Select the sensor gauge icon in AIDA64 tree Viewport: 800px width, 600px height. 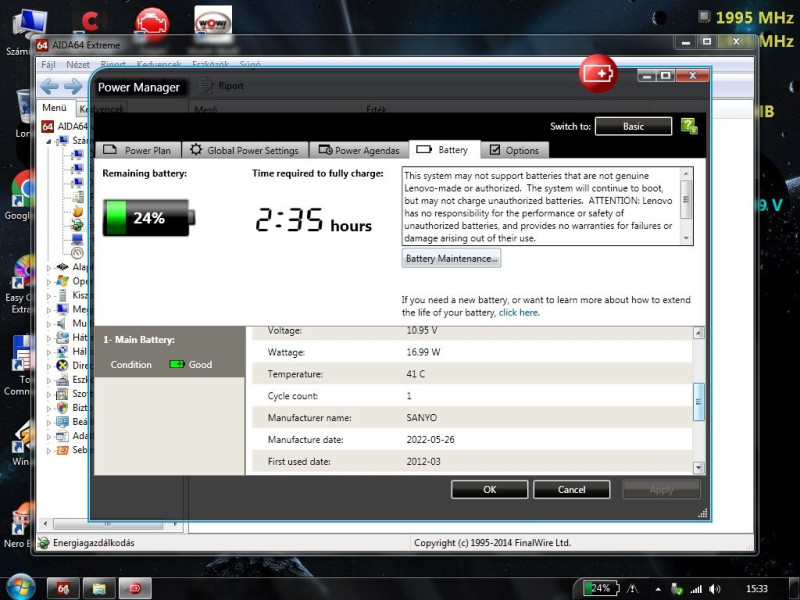coord(78,253)
